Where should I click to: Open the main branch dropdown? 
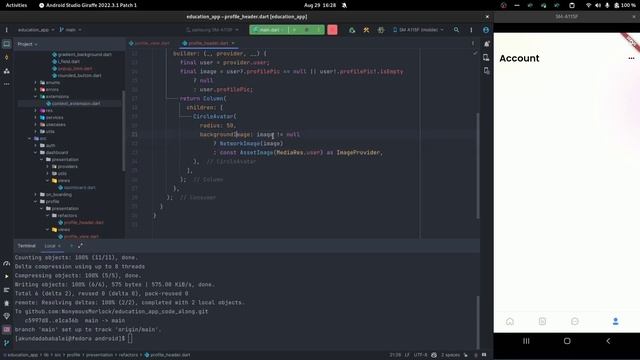pyautogui.click(x=70, y=30)
